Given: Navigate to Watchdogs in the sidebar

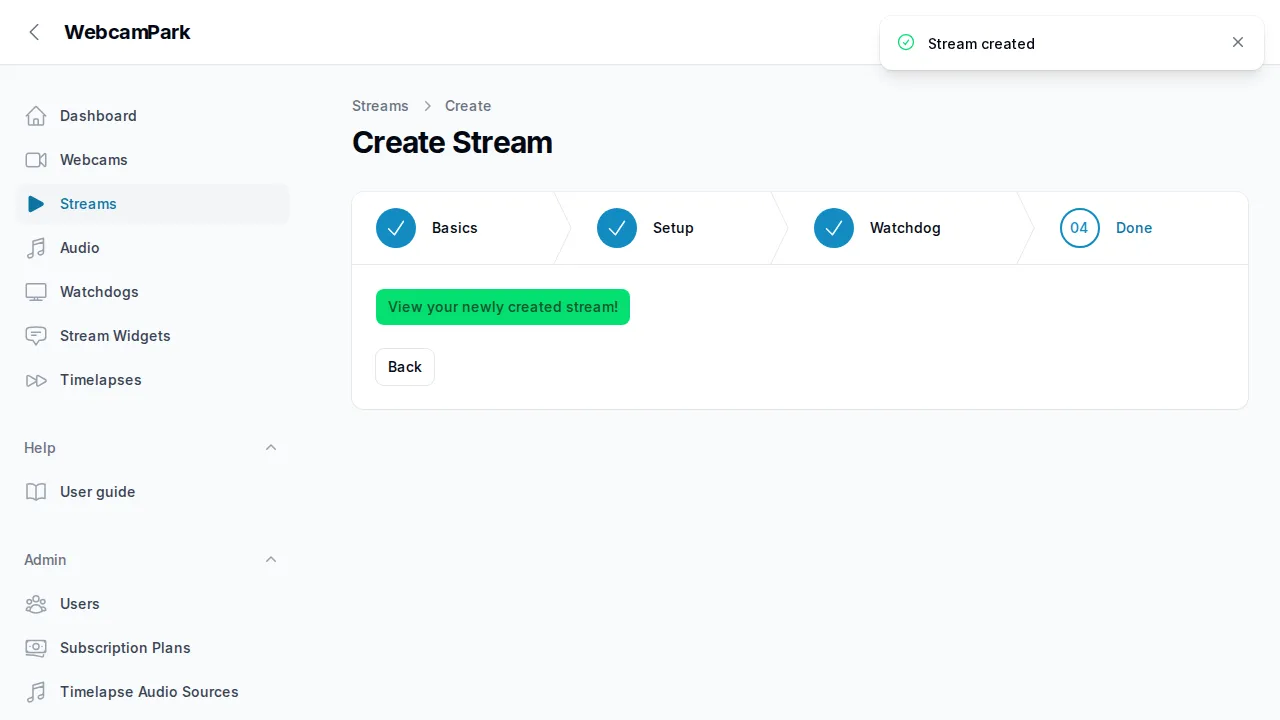Looking at the screenshot, I should coord(153,292).
